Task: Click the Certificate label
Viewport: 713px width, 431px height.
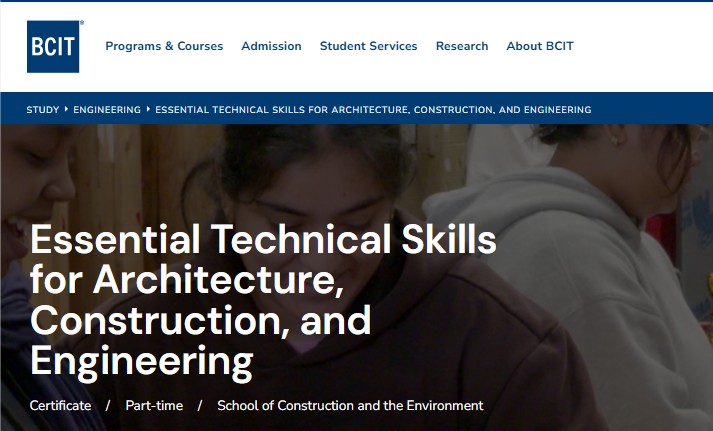Action: (60, 406)
